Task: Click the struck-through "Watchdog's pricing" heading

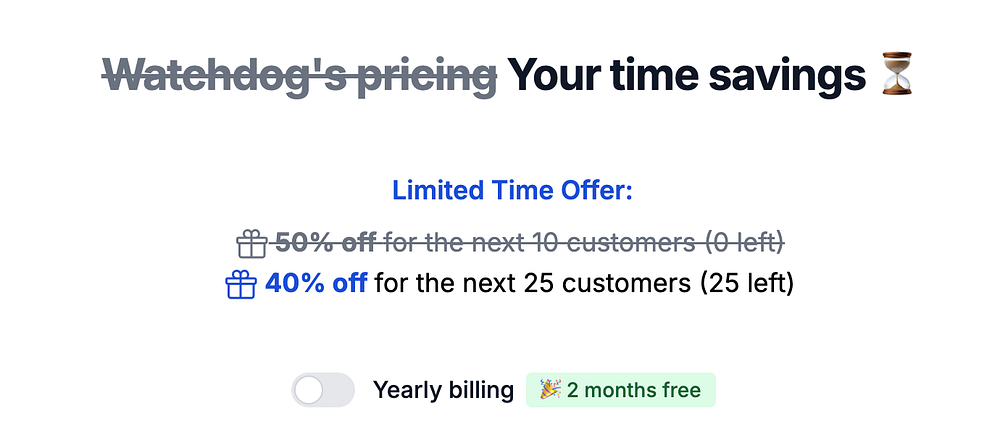Action: [x=299, y=76]
